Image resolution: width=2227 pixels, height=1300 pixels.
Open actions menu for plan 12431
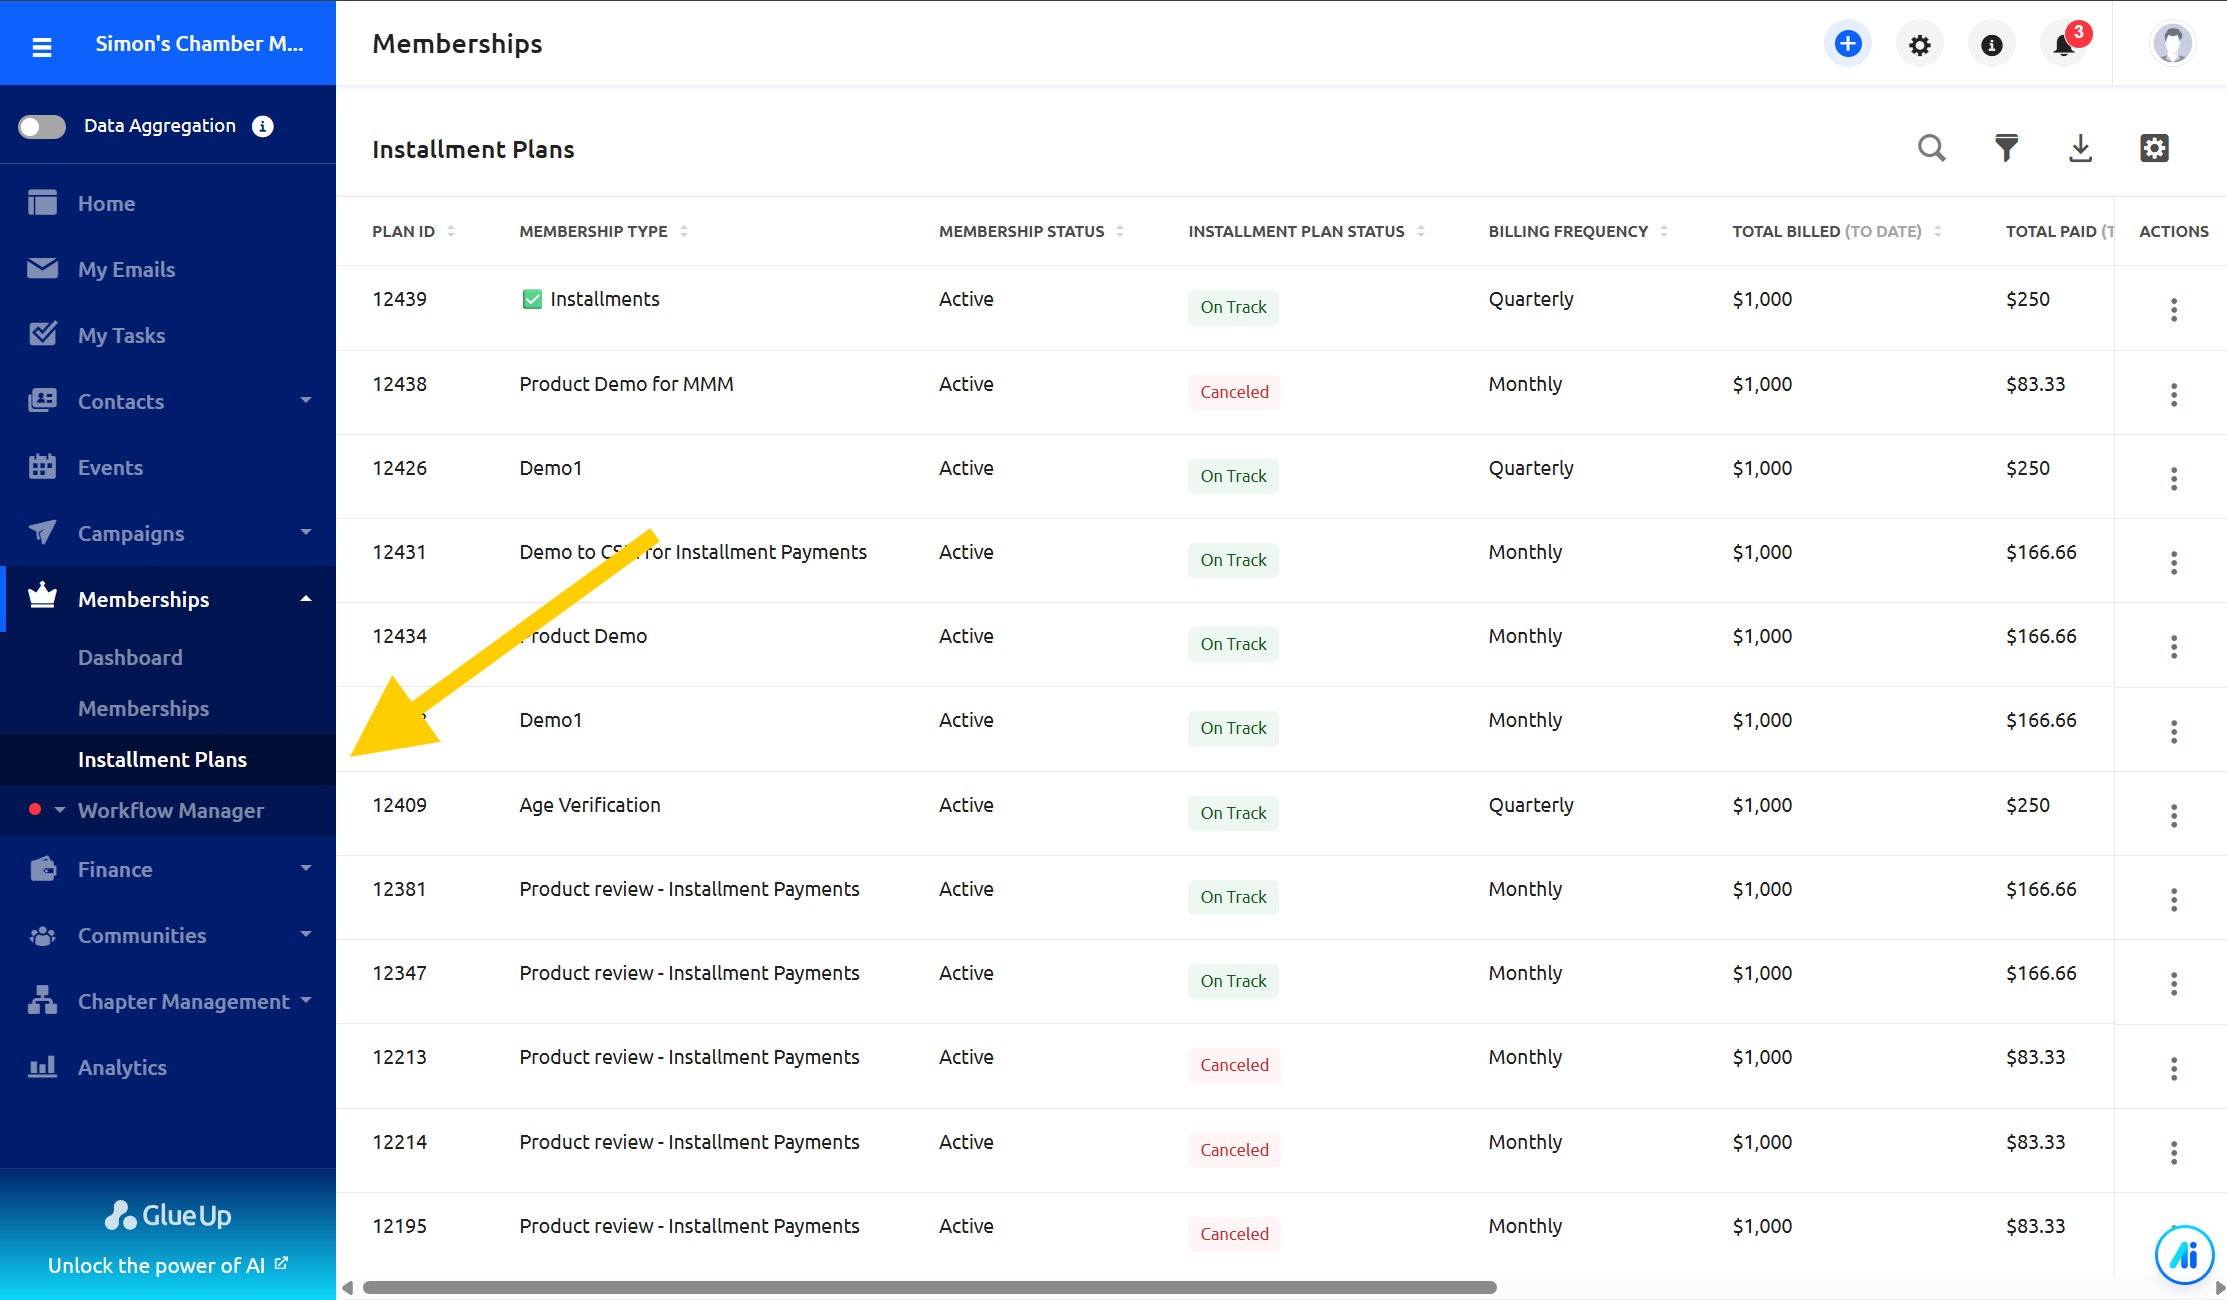tap(2174, 562)
